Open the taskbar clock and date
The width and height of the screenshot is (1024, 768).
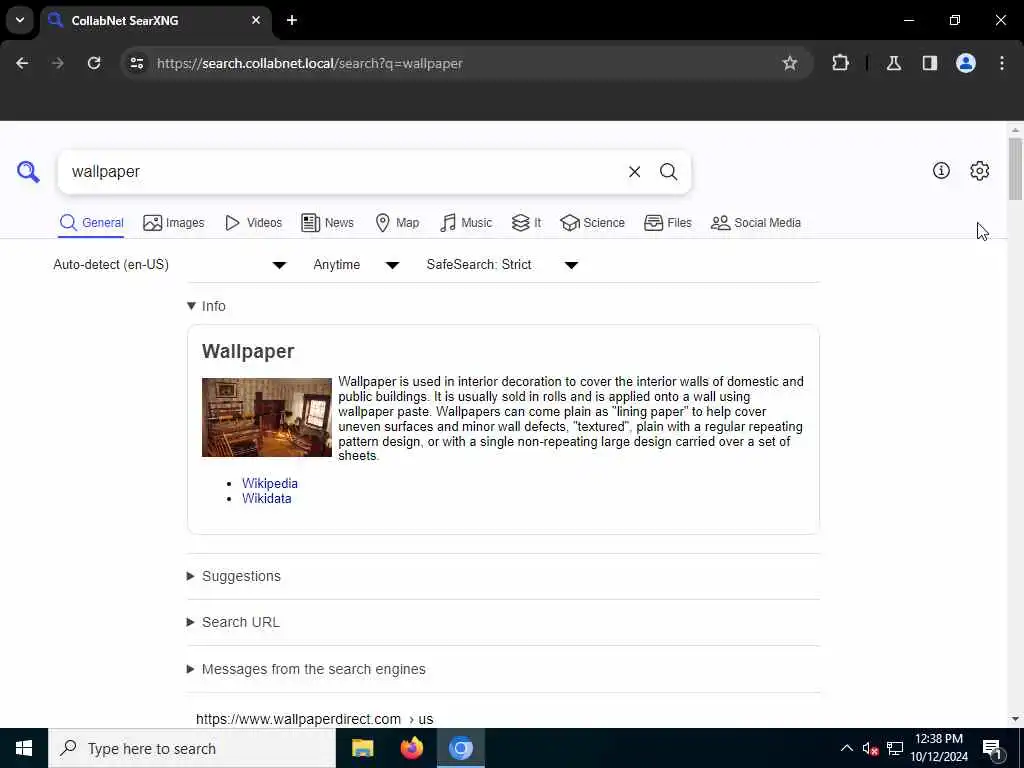point(939,748)
